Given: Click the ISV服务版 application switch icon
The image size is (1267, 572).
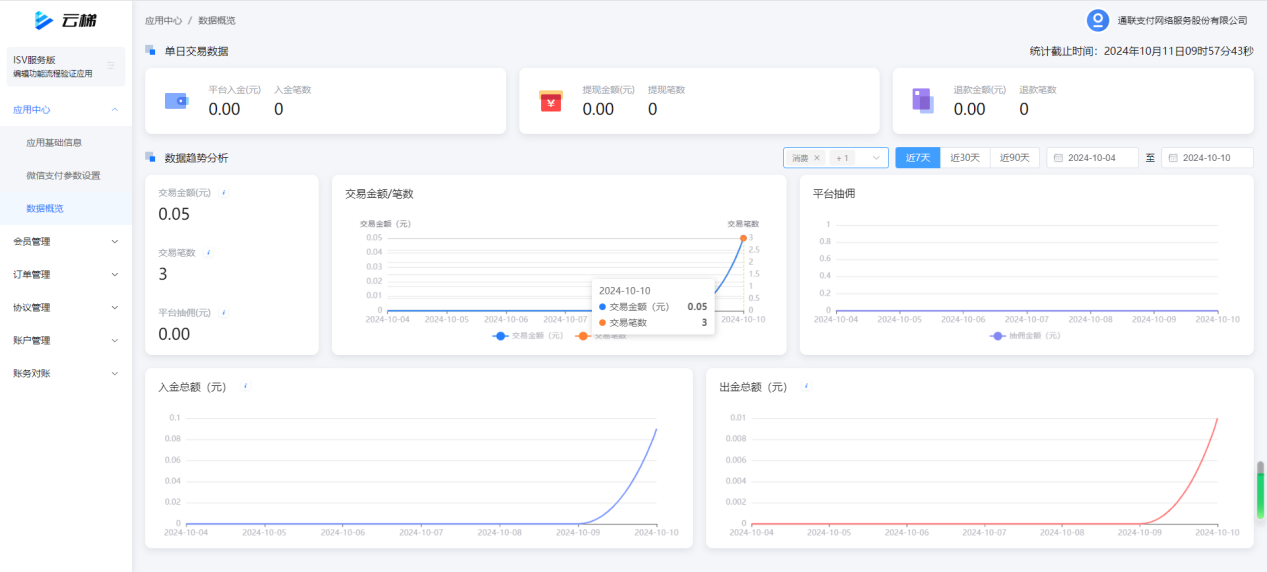Looking at the screenshot, I should (111, 66).
